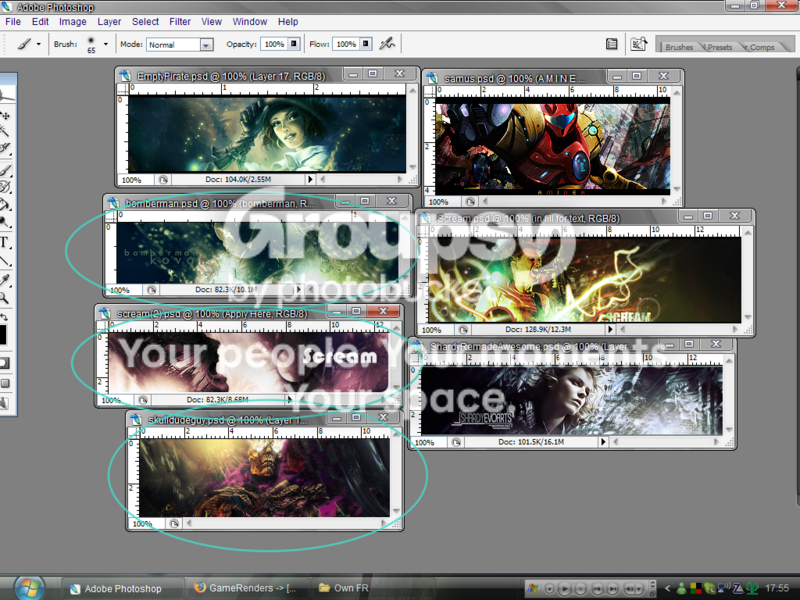Select the Zoom magnifier tool
The height and width of the screenshot is (600, 800).
(x=4, y=298)
